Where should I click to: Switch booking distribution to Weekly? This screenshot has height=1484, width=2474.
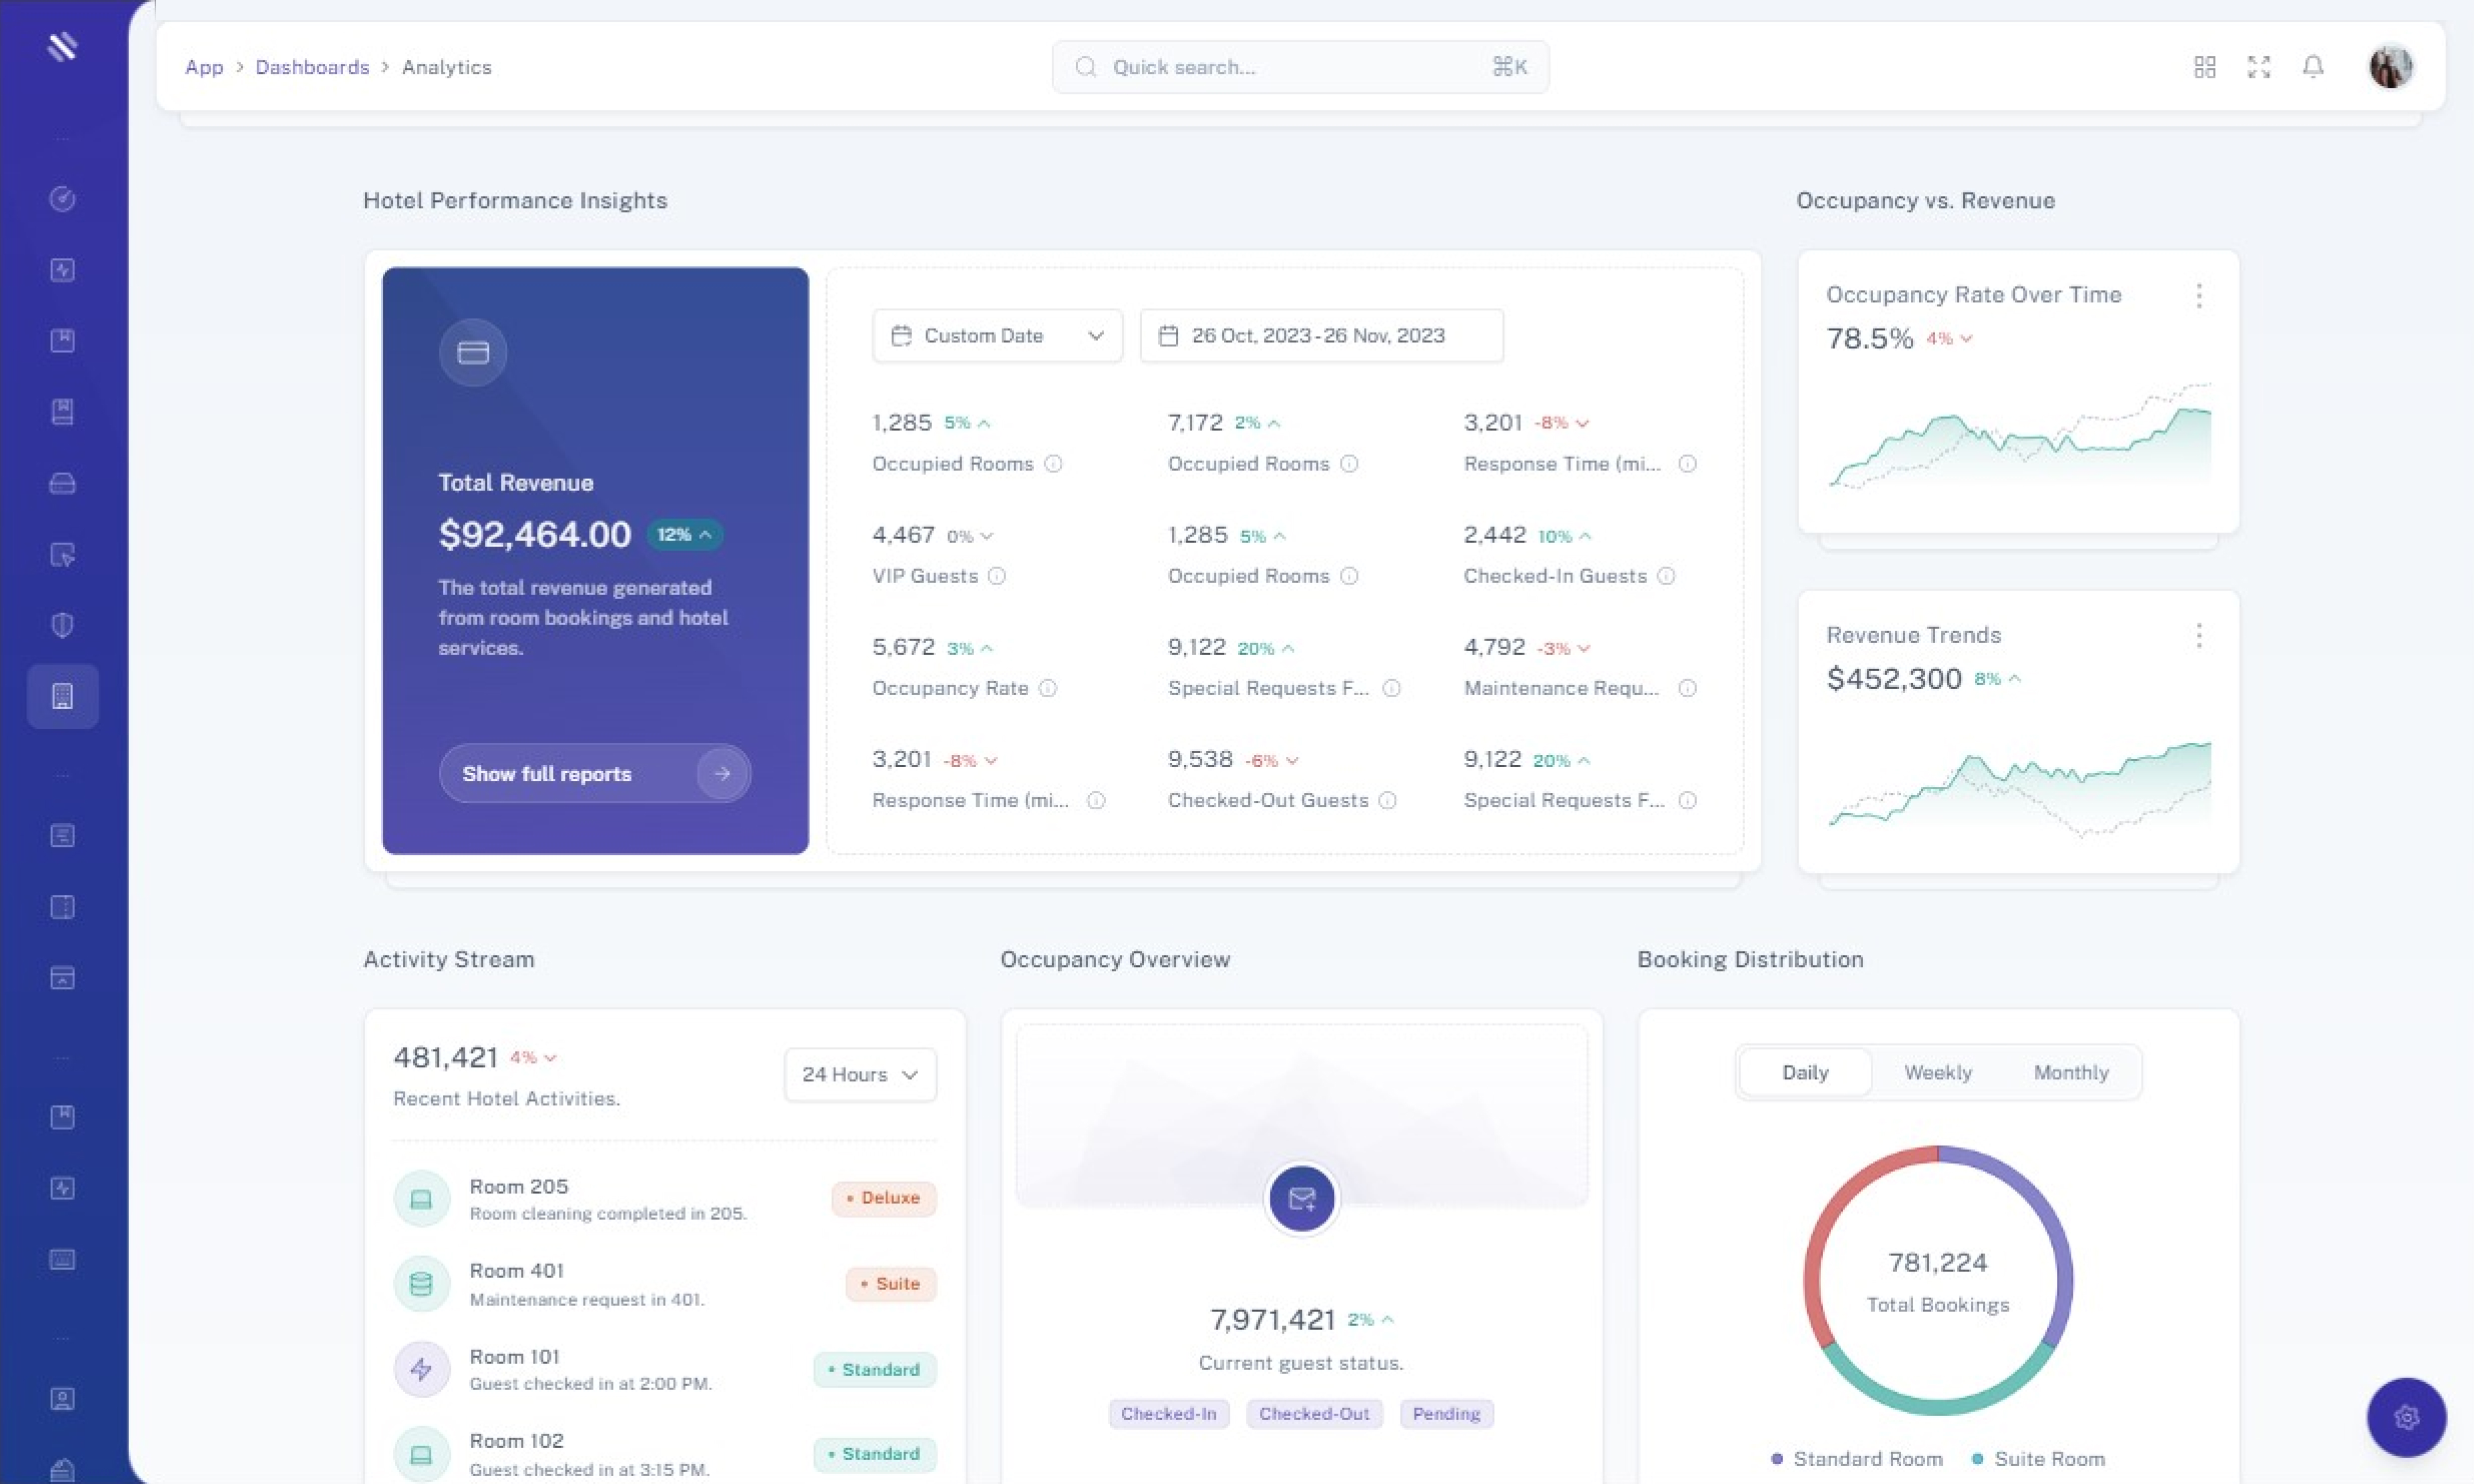click(1937, 1073)
